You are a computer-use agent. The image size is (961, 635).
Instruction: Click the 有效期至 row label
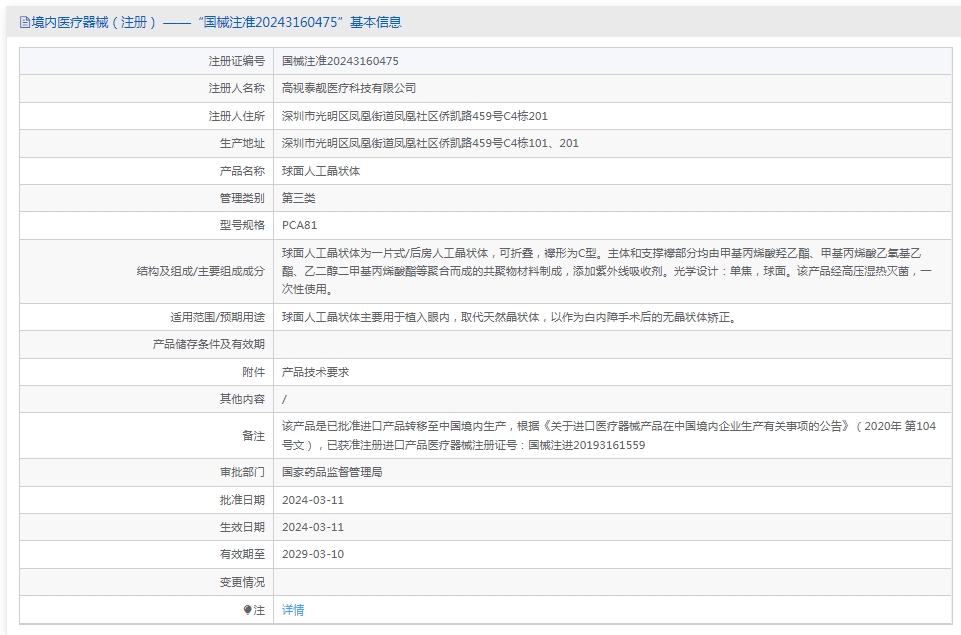point(242,554)
